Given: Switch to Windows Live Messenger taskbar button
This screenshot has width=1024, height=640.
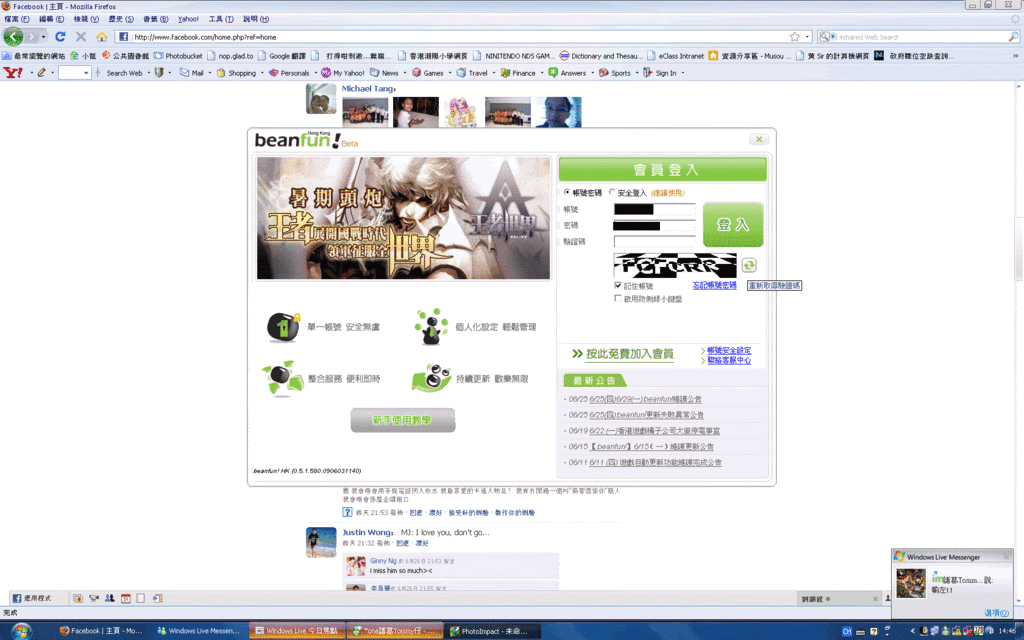Looking at the screenshot, I should [199, 631].
